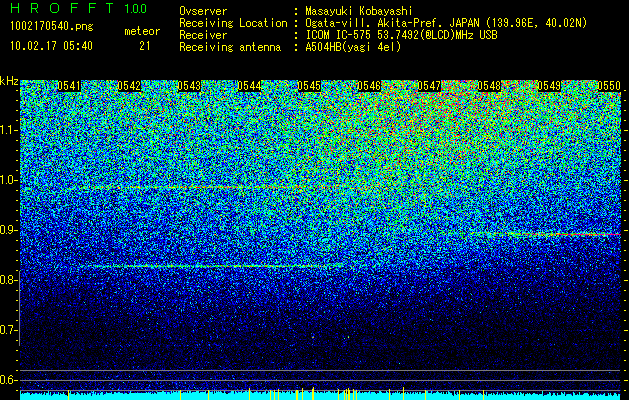
Task: Click the file name 1002170540.png
Action: (x=52, y=26)
